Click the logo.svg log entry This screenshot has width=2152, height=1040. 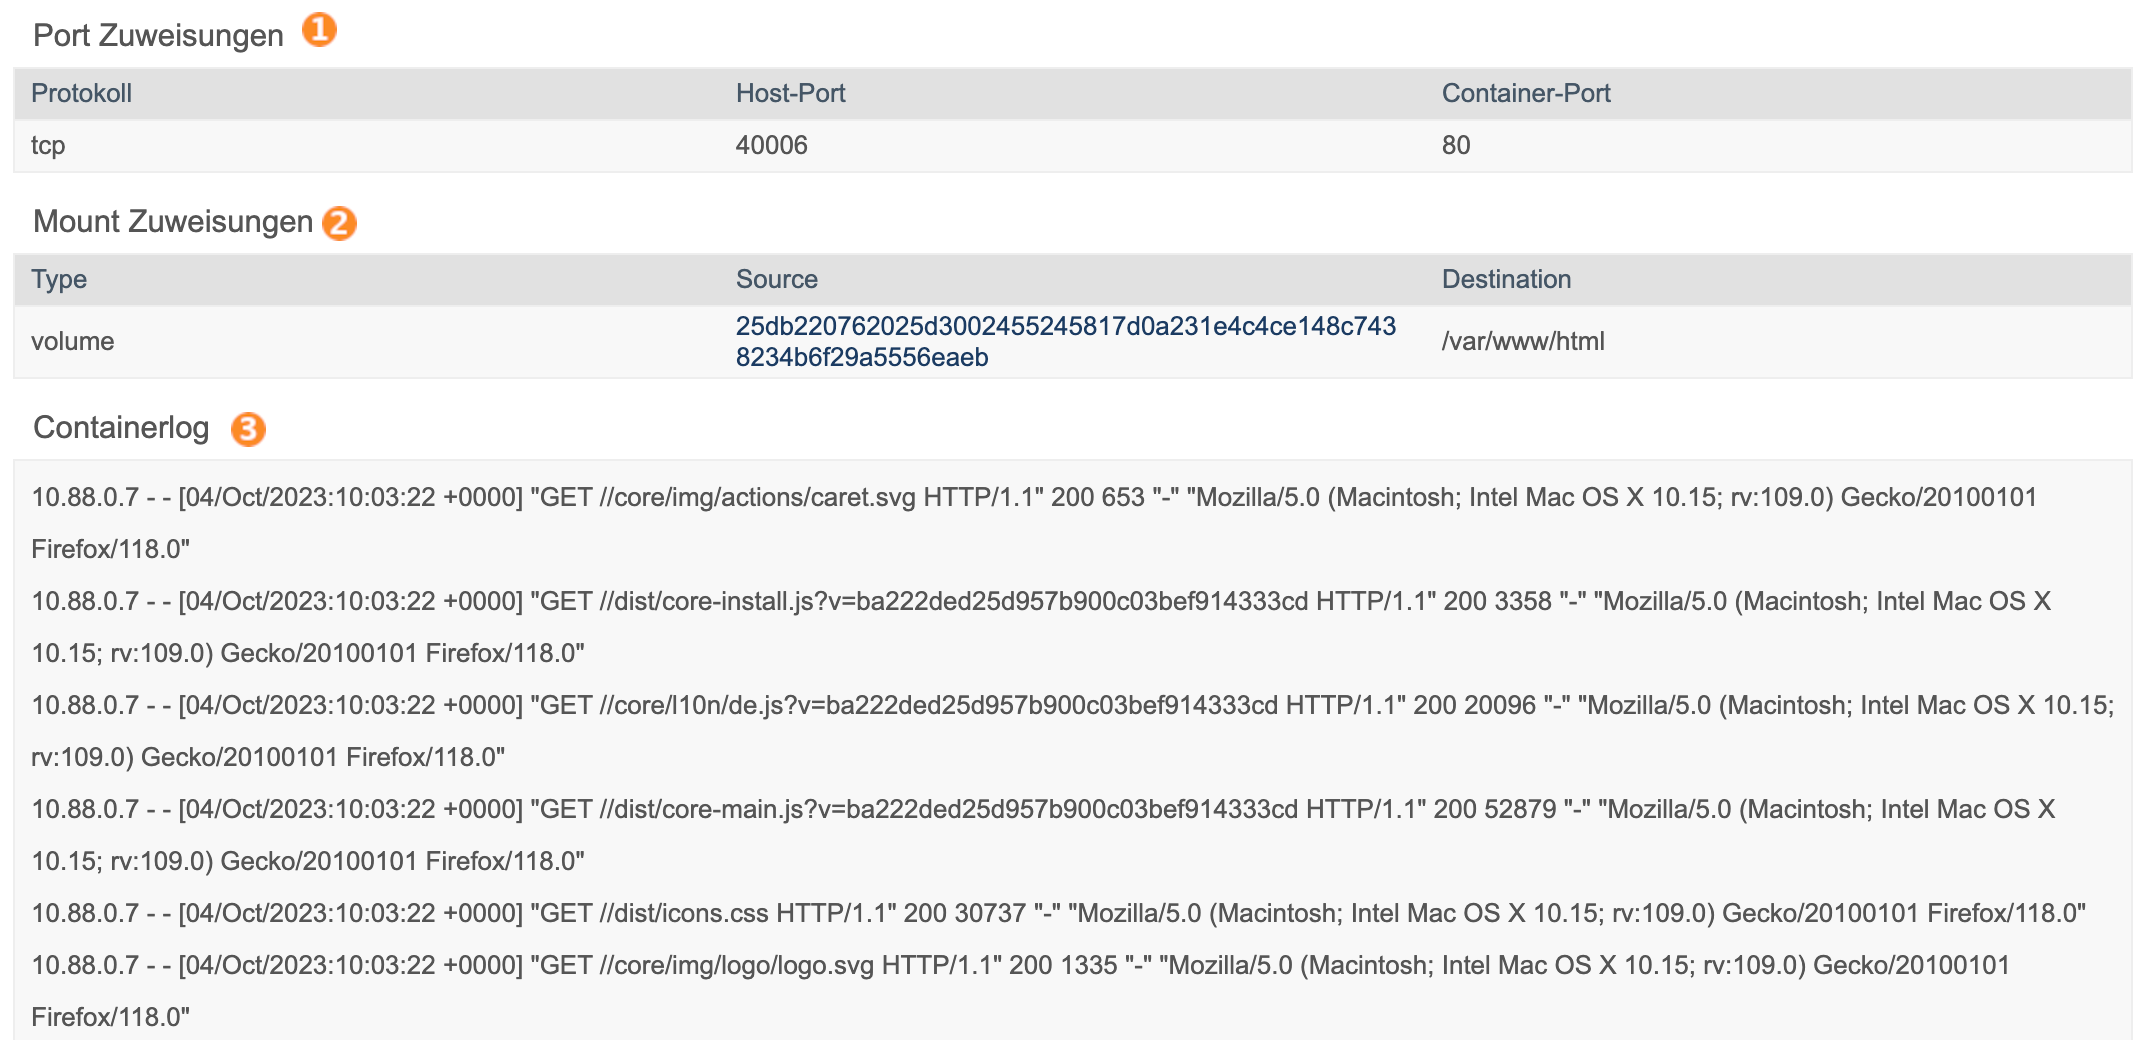1020,991
